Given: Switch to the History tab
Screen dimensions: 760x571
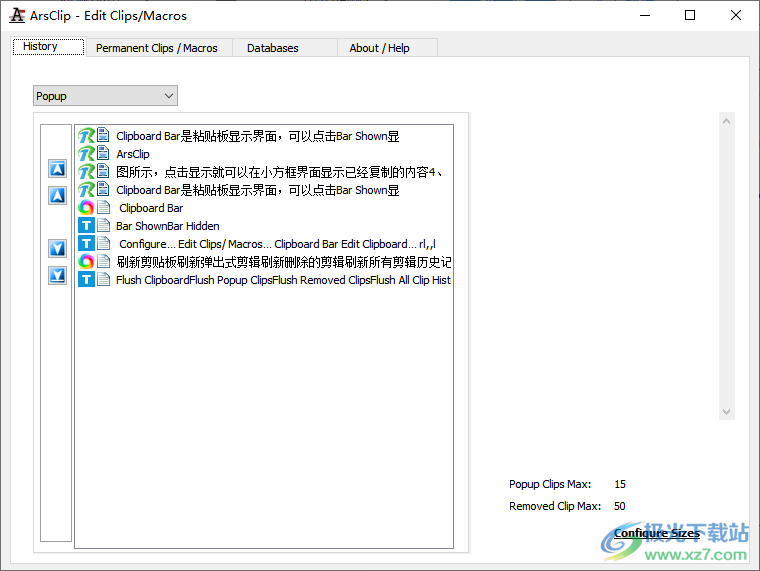Looking at the screenshot, I should [48, 47].
